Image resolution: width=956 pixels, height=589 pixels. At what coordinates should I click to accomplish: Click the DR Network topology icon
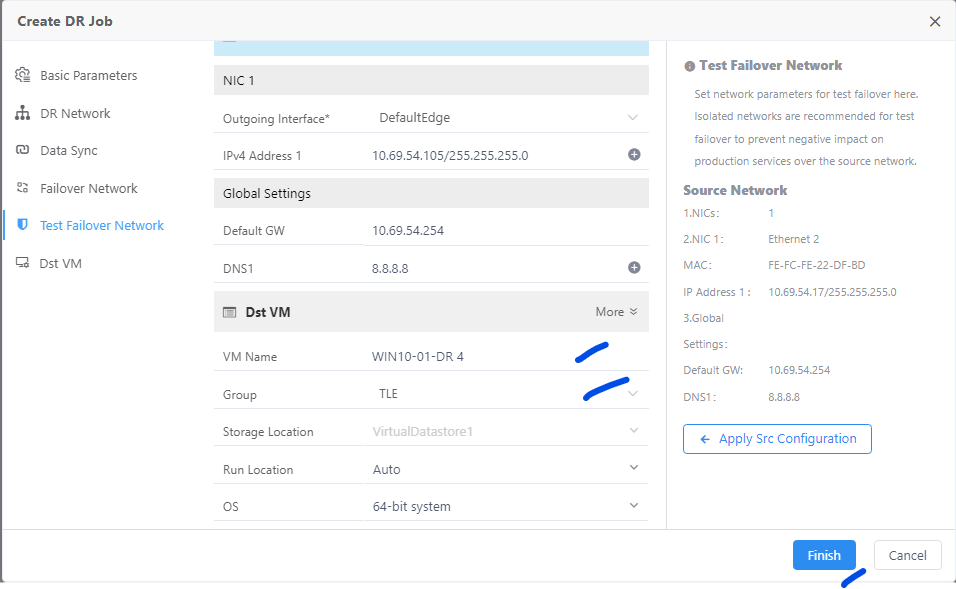click(23, 113)
